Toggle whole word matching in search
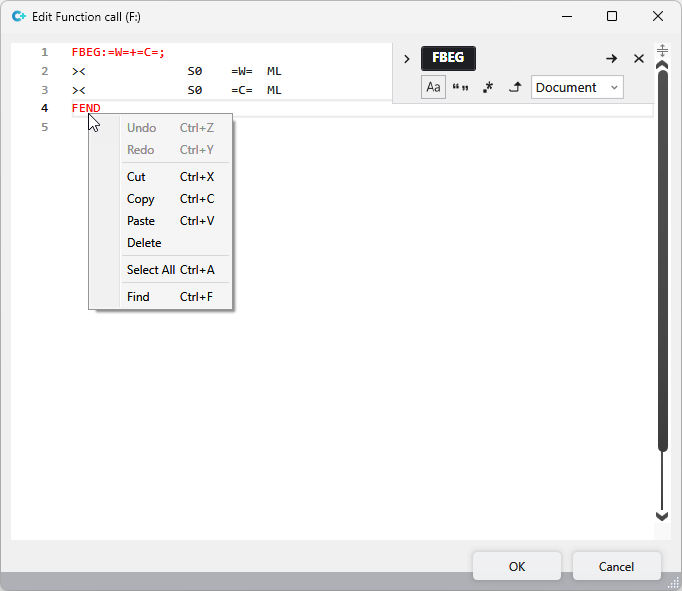This screenshot has height=591, width=682. click(x=460, y=88)
